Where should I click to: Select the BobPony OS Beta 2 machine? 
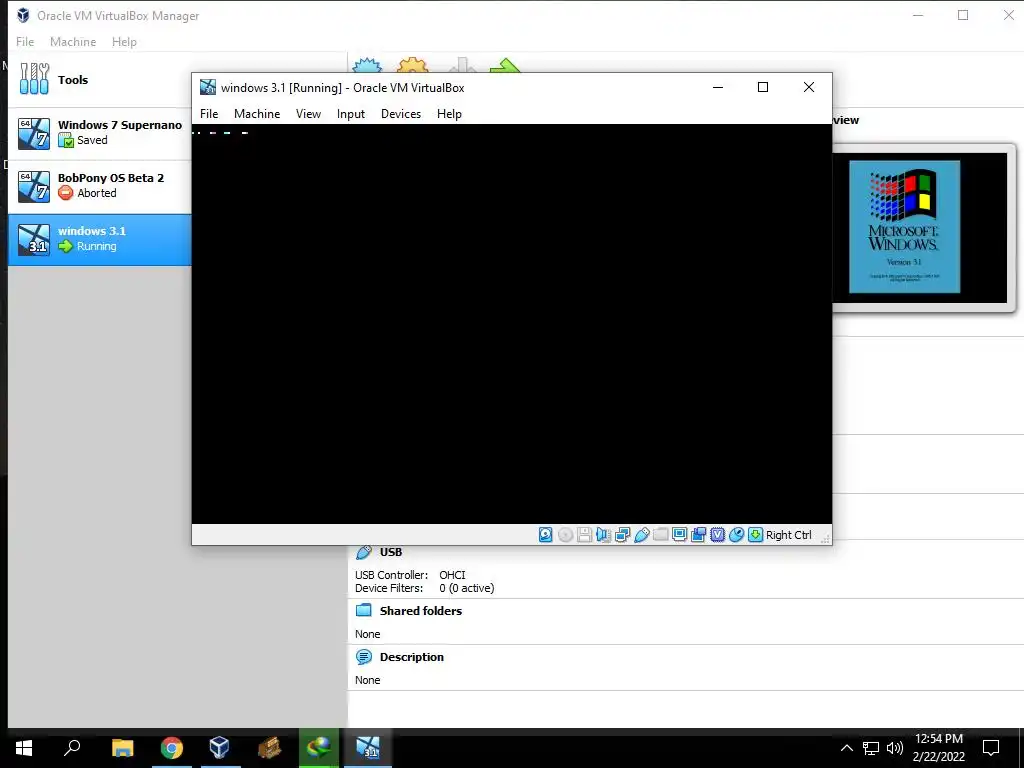coord(99,186)
